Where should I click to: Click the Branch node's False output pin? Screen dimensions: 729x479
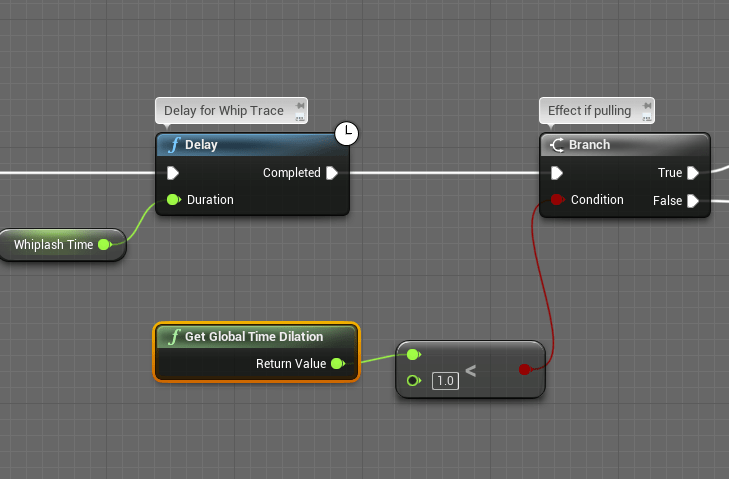point(692,201)
